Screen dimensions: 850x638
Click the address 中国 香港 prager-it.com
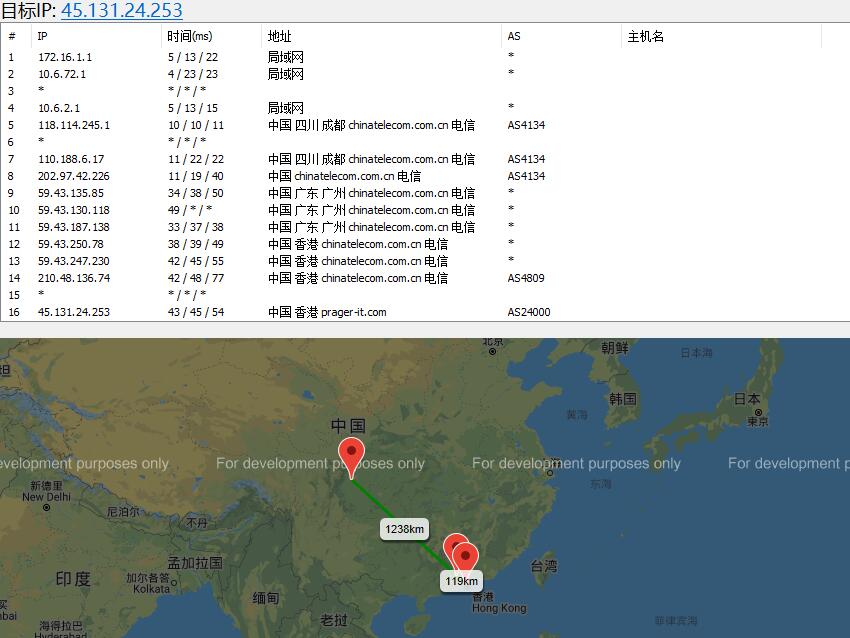pos(327,312)
